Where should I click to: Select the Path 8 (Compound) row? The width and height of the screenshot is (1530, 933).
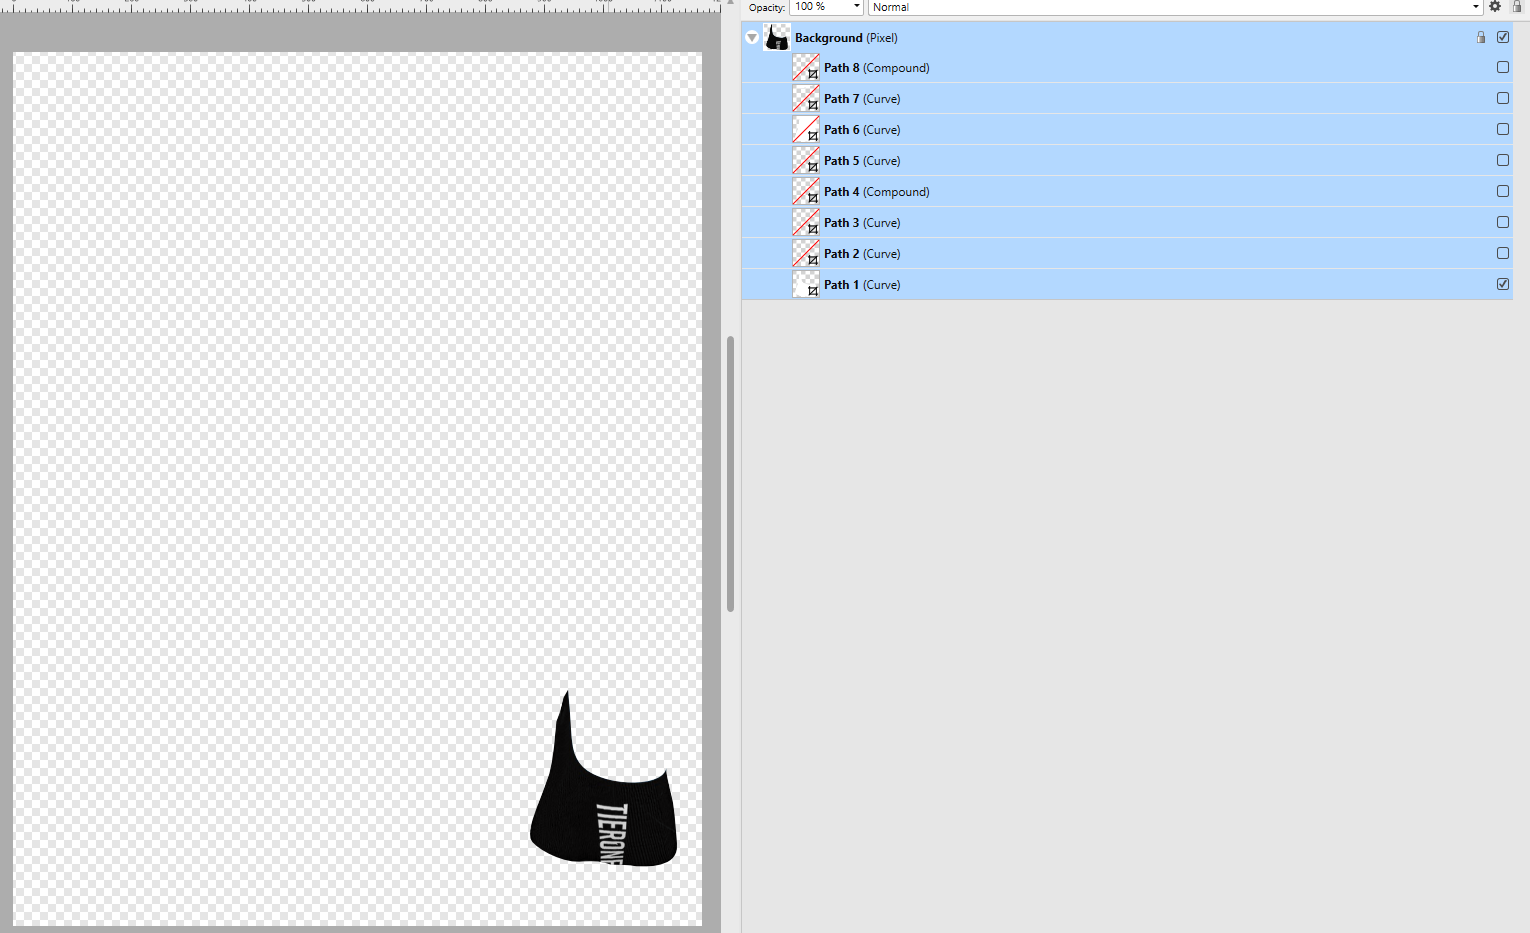point(1127,68)
